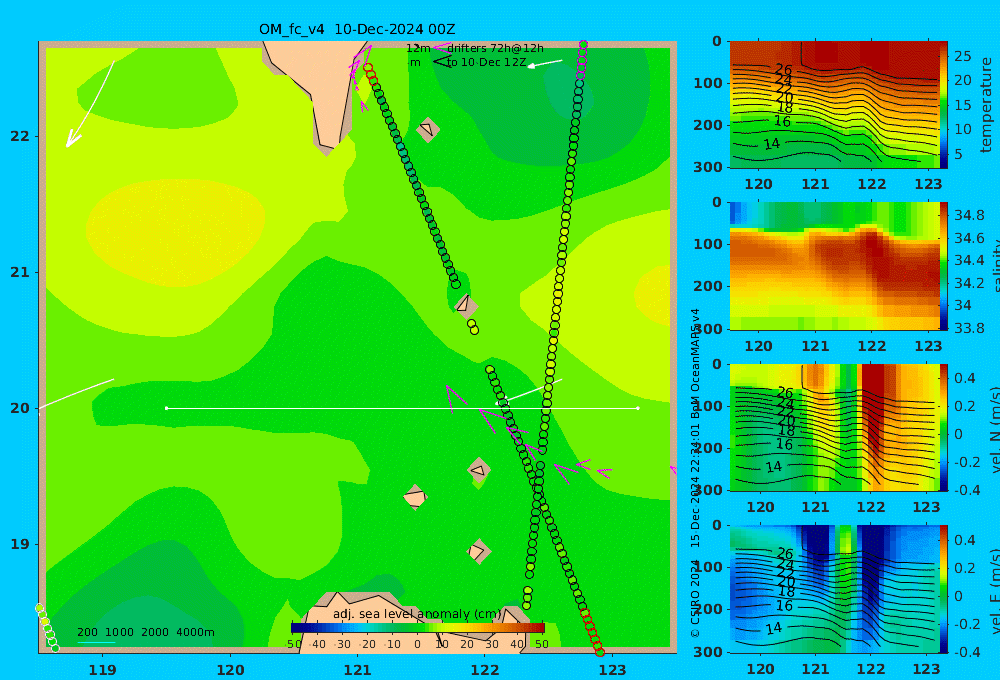
Task: Click latitude label 21 on main map
Action: click(x=20, y=272)
